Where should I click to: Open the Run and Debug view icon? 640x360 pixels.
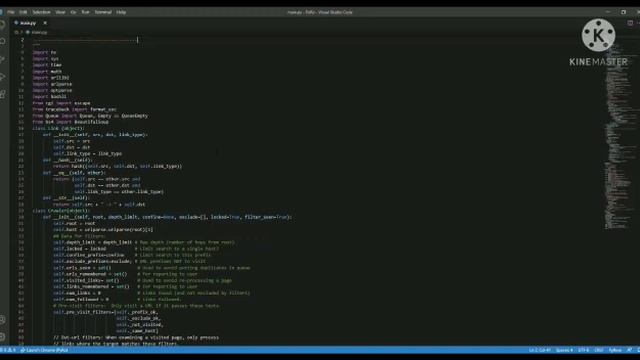[2, 77]
